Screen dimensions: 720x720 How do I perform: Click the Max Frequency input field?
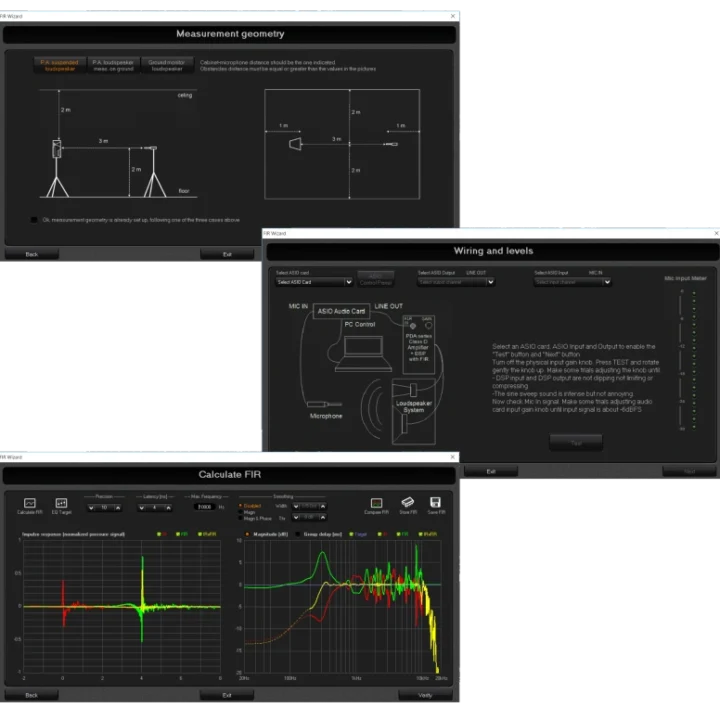tap(204, 507)
